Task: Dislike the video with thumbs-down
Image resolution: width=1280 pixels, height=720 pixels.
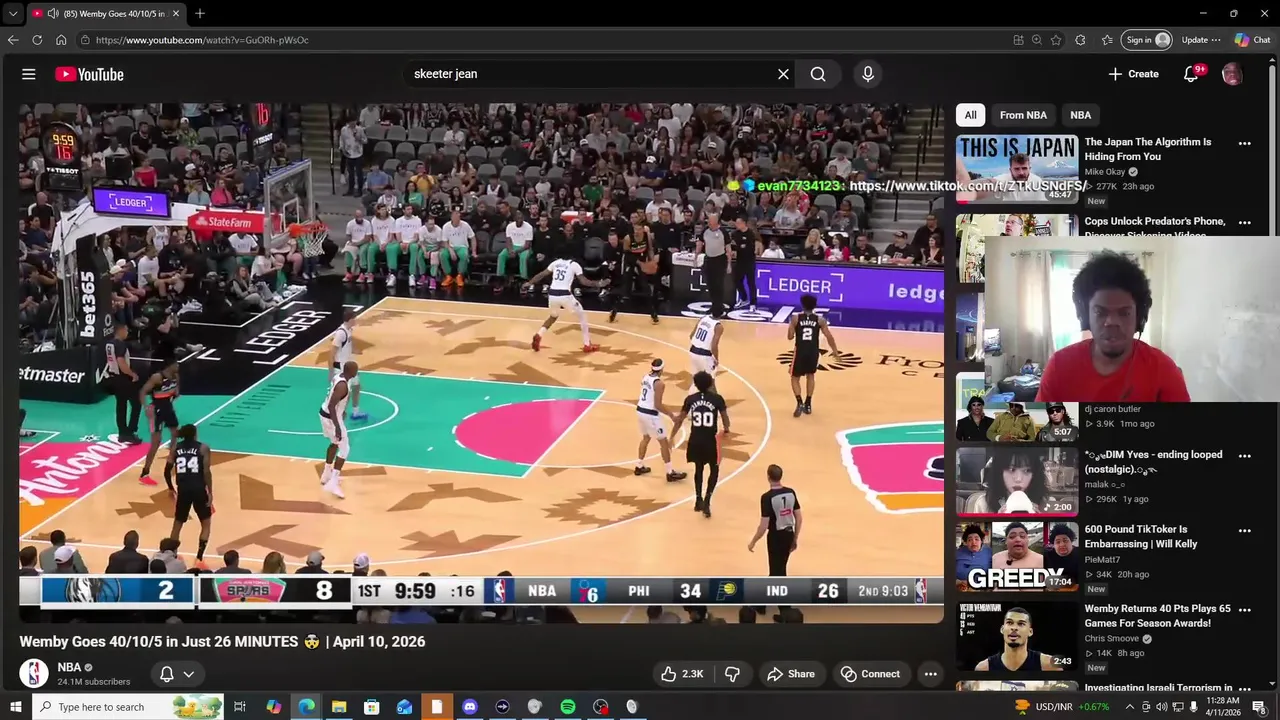Action: 732,674
